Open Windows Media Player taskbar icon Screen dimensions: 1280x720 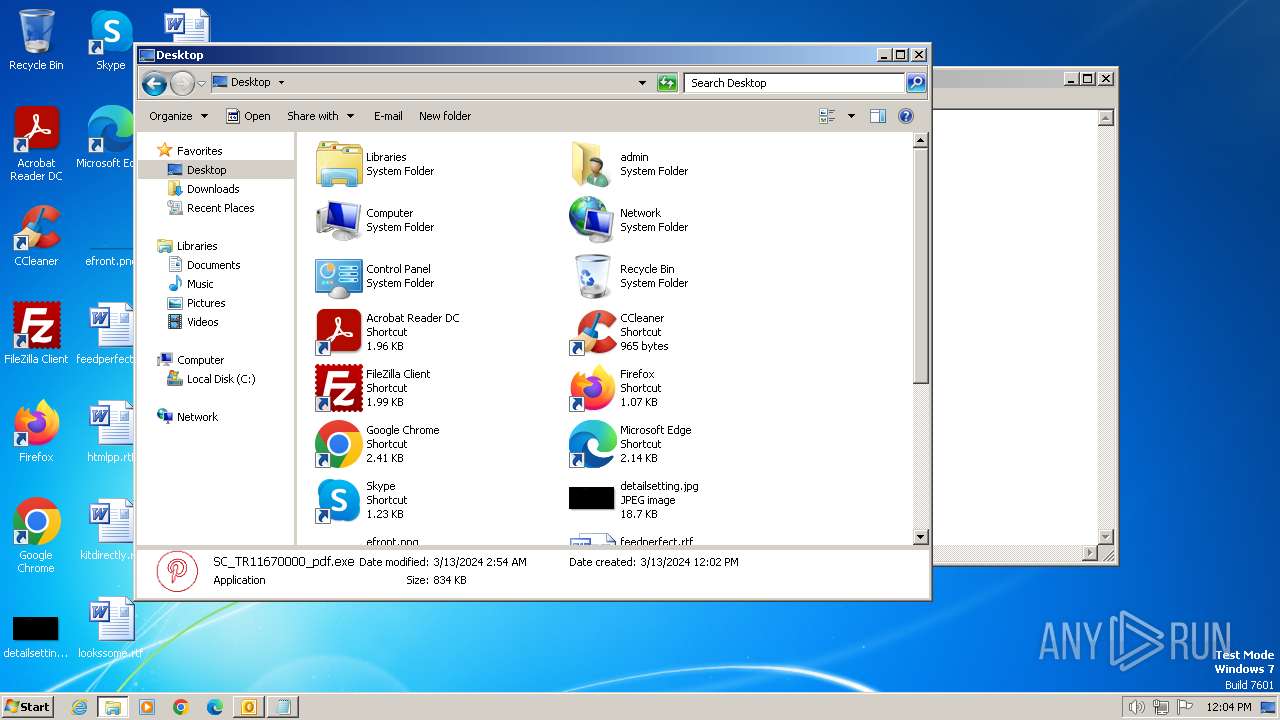[147, 707]
